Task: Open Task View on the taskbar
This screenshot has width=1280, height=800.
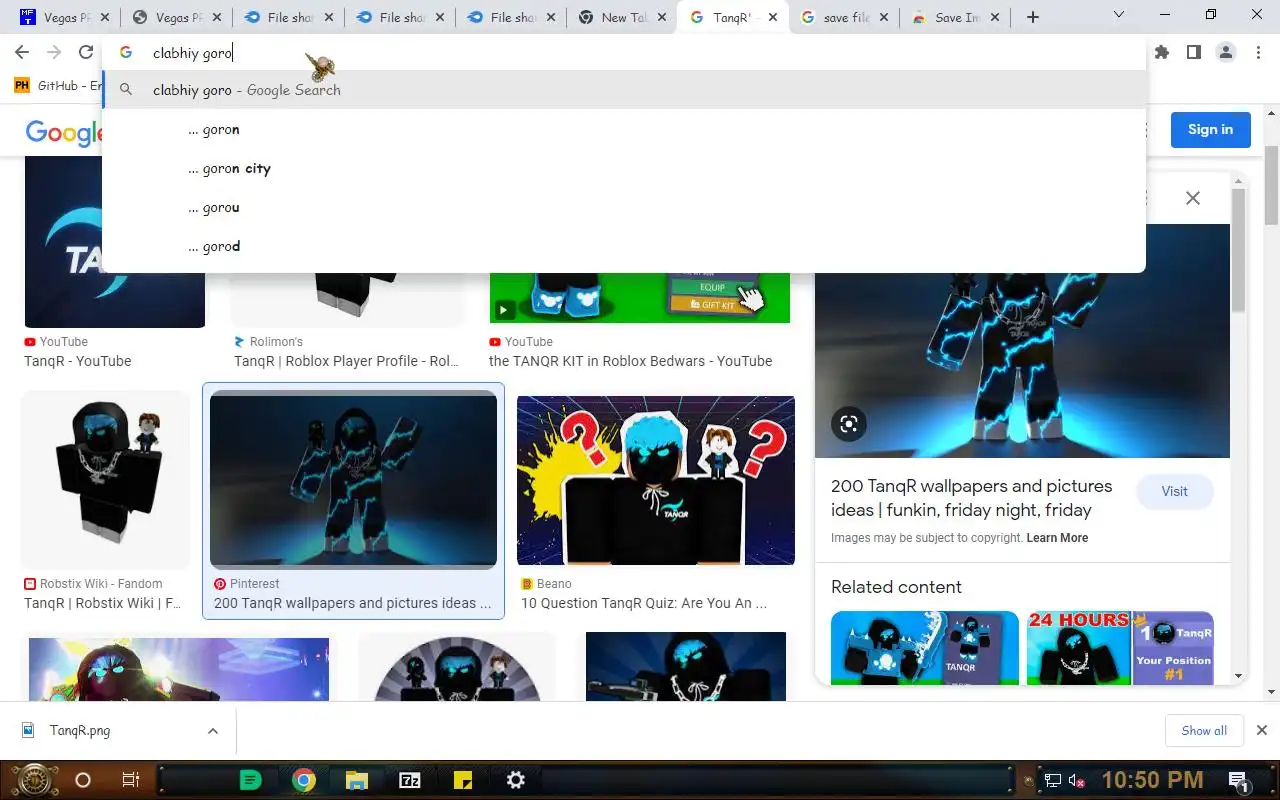Action: pos(130,780)
